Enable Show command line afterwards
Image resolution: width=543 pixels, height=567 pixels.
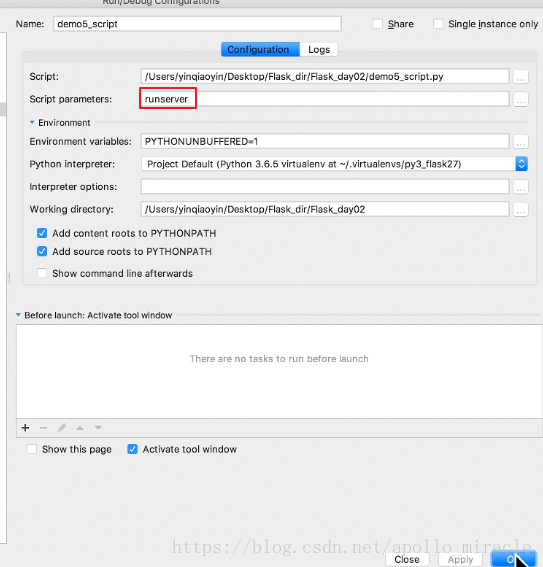coord(42,273)
